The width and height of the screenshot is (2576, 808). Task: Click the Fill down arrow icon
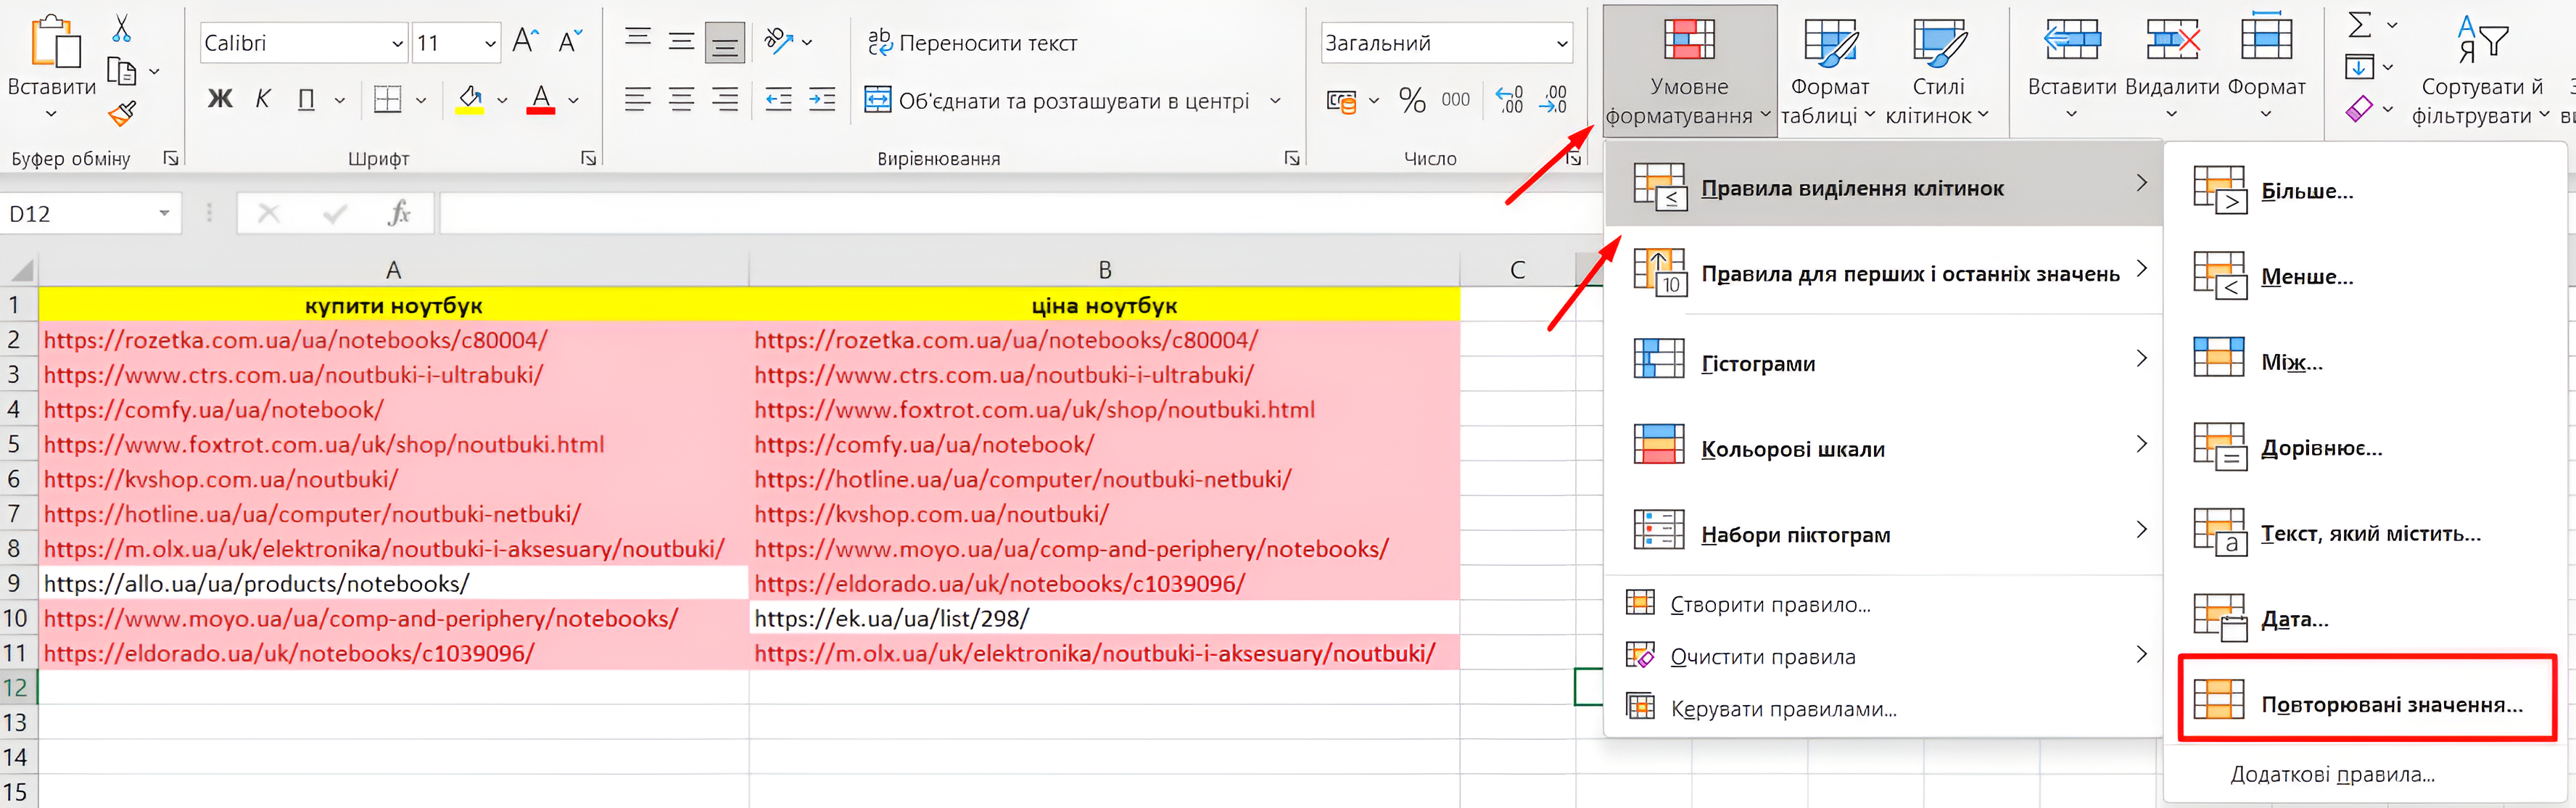pyautogui.click(x=2359, y=67)
